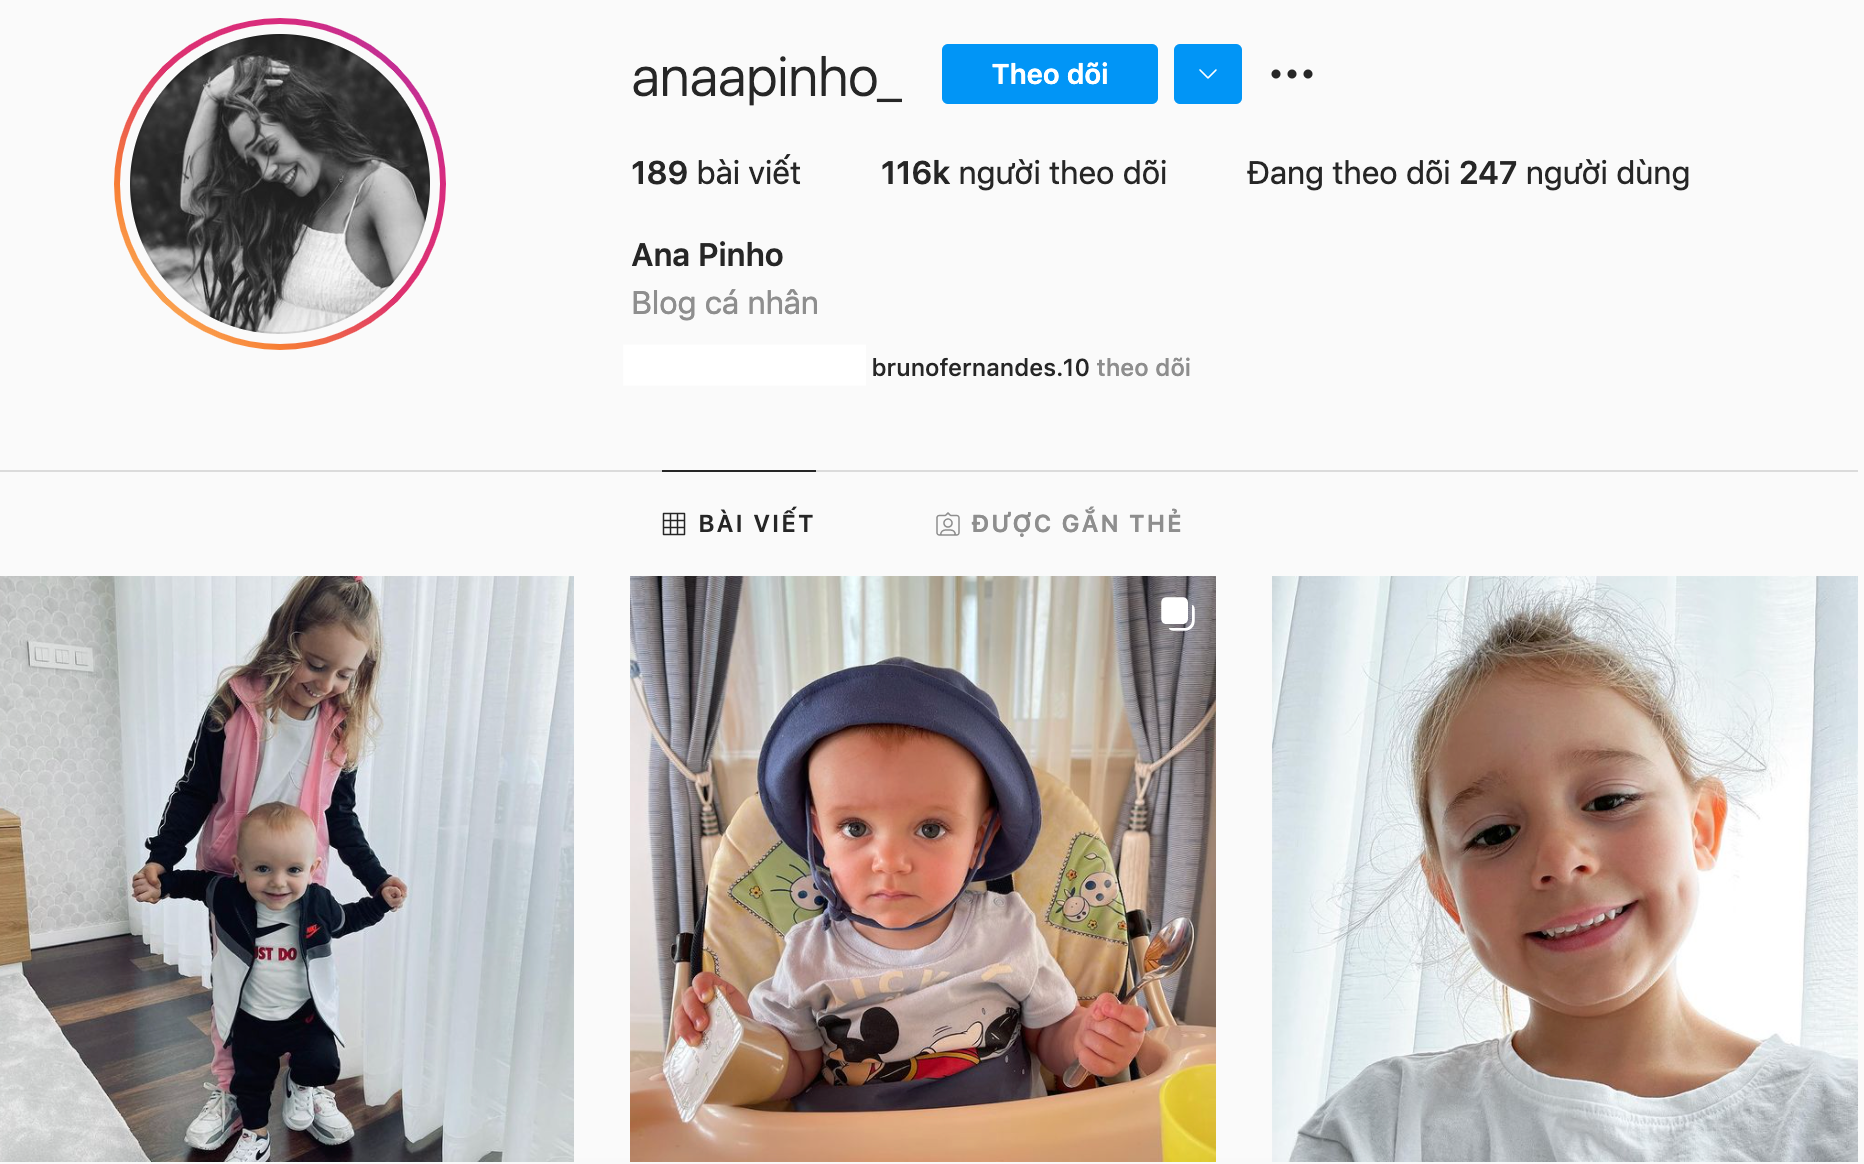
Task: Open the three-dot options menu
Action: click(x=1291, y=74)
